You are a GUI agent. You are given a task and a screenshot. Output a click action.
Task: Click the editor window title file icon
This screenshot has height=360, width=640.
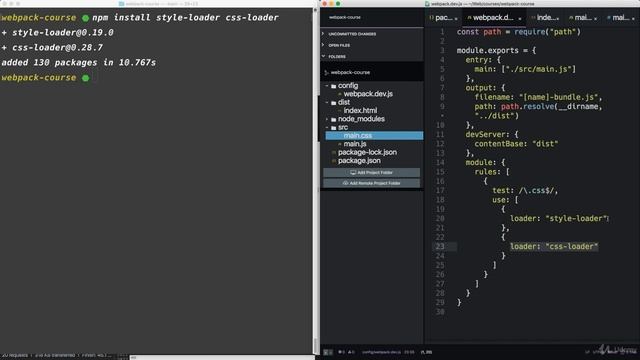(x=427, y=4)
